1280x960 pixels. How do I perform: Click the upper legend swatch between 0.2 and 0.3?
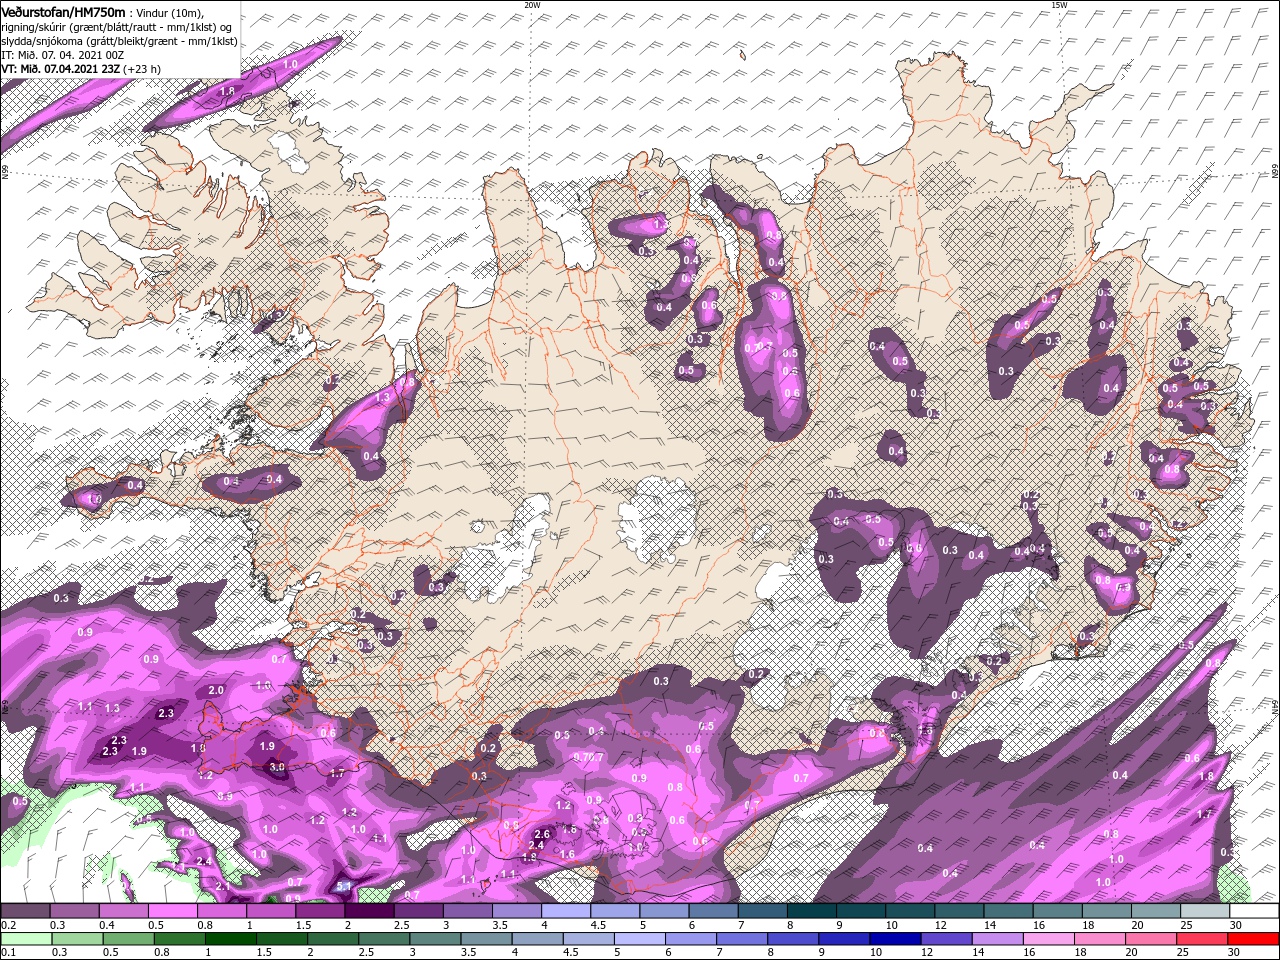(25, 911)
